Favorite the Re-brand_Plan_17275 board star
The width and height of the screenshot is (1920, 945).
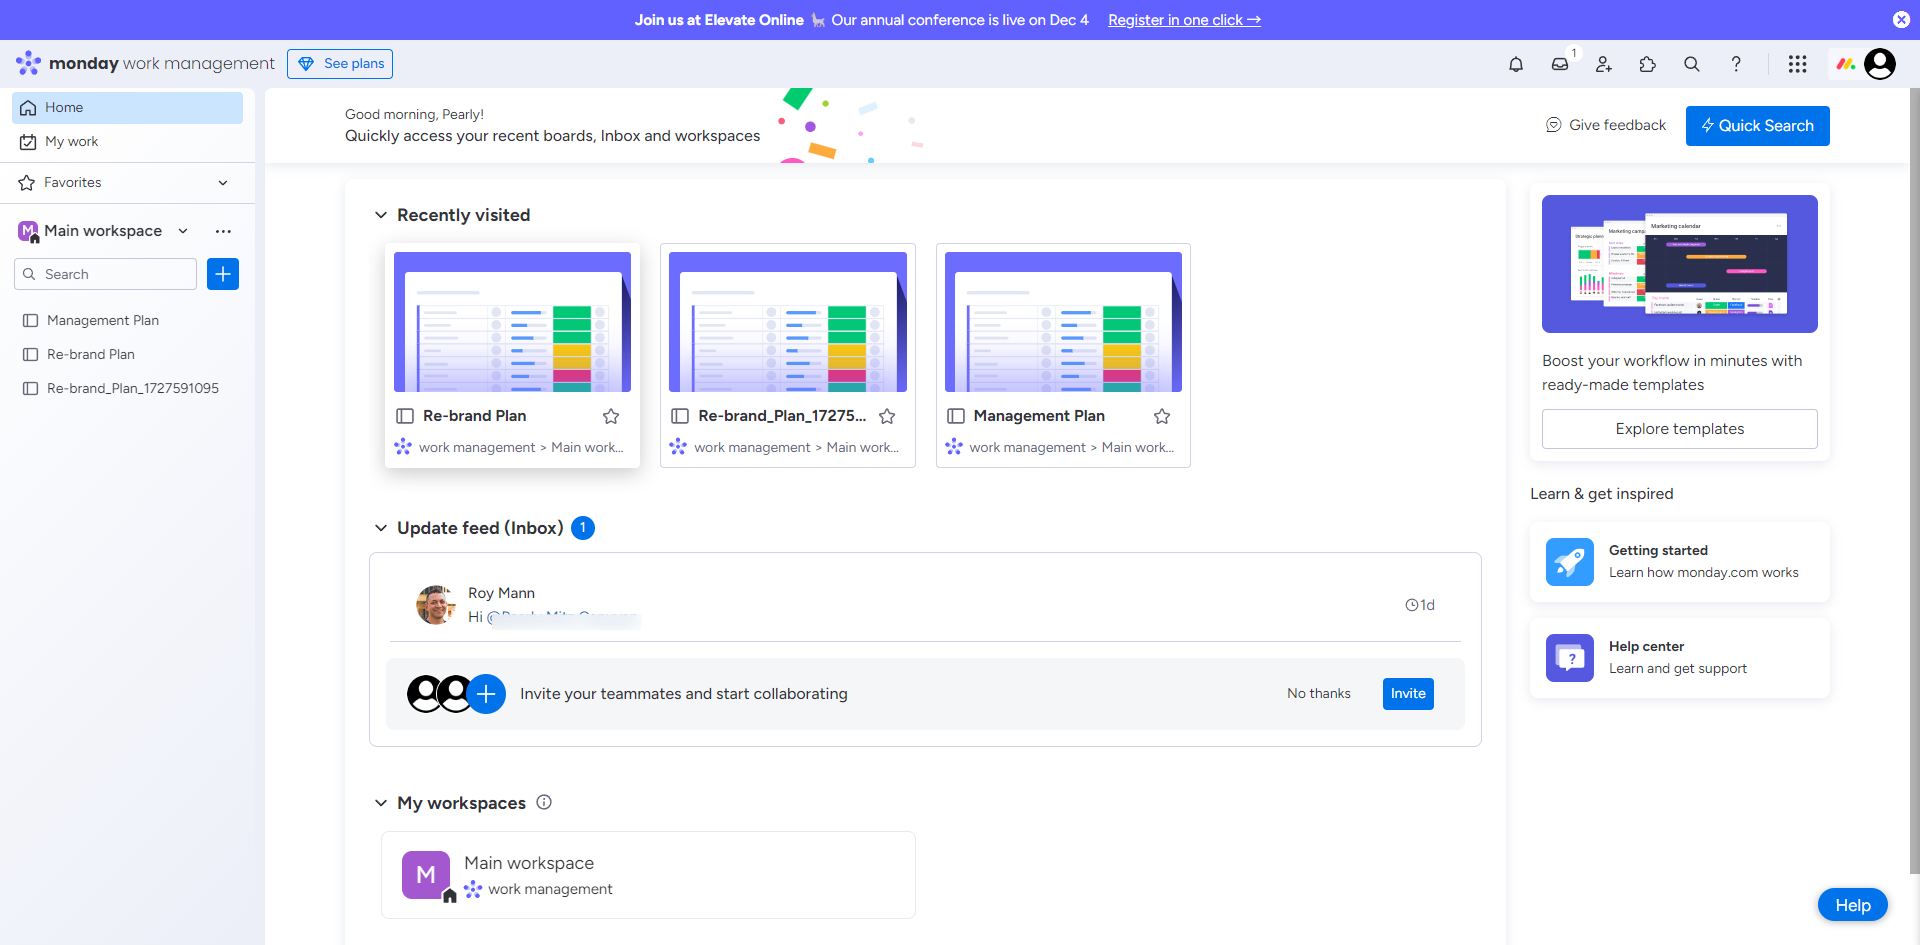click(x=887, y=416)
